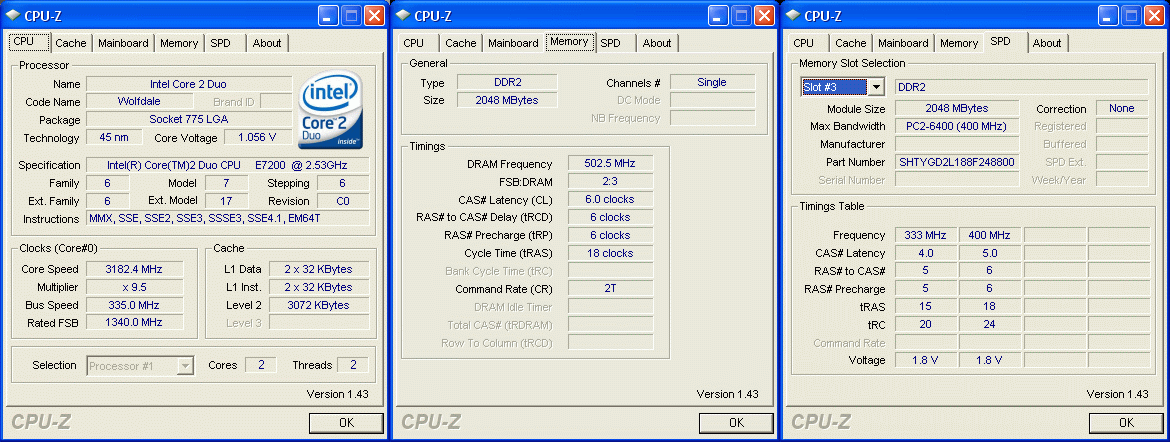Viewport: 1170px width, 442px height.
Task: Open Memory tab in the right window
Action: click(959, 43)
